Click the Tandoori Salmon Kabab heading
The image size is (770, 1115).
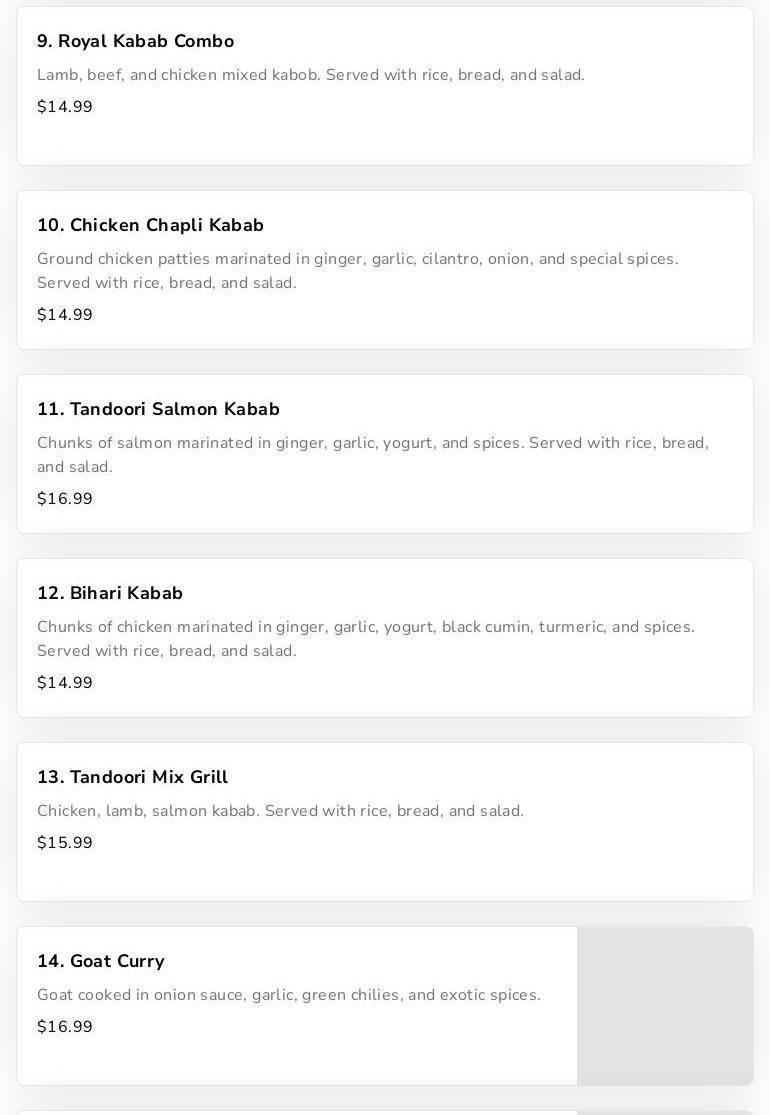pos(158,409)
